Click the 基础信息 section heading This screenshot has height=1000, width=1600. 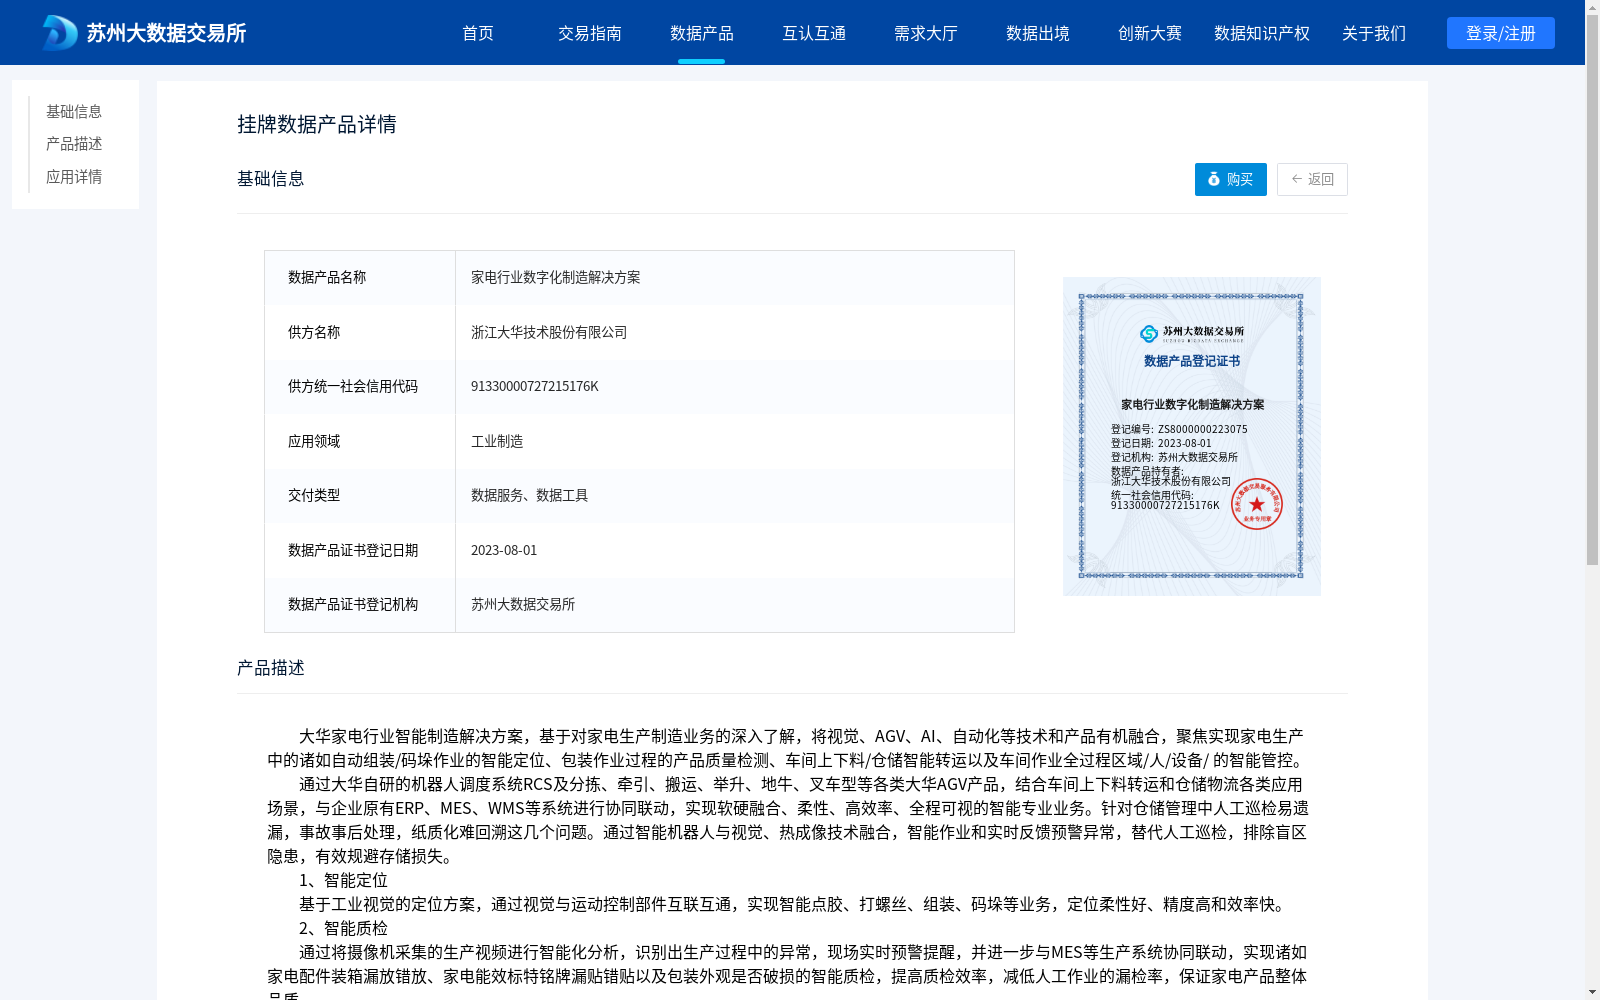[271, 178]
